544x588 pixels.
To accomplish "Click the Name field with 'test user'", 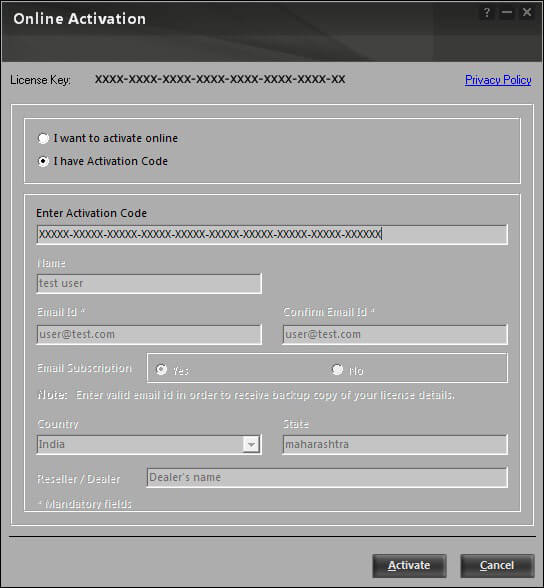I will click(x=149, y=284).
